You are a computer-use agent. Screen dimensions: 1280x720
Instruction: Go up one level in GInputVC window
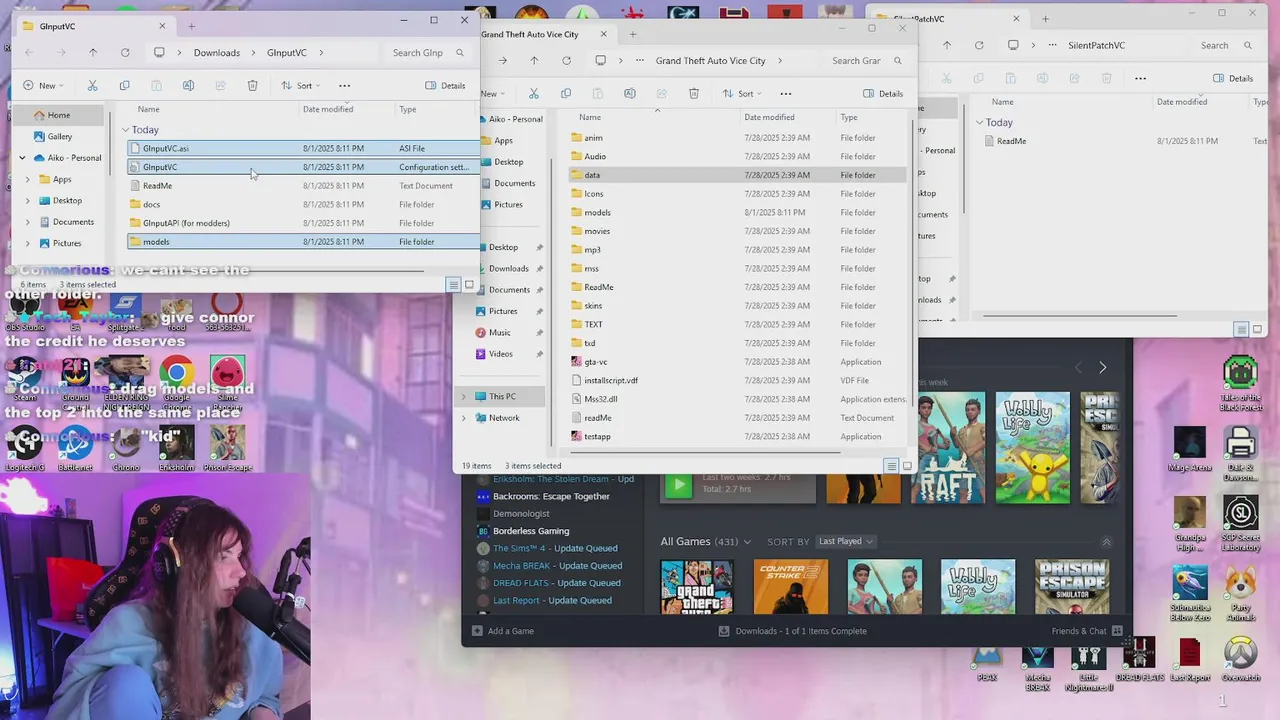(93, 53)
